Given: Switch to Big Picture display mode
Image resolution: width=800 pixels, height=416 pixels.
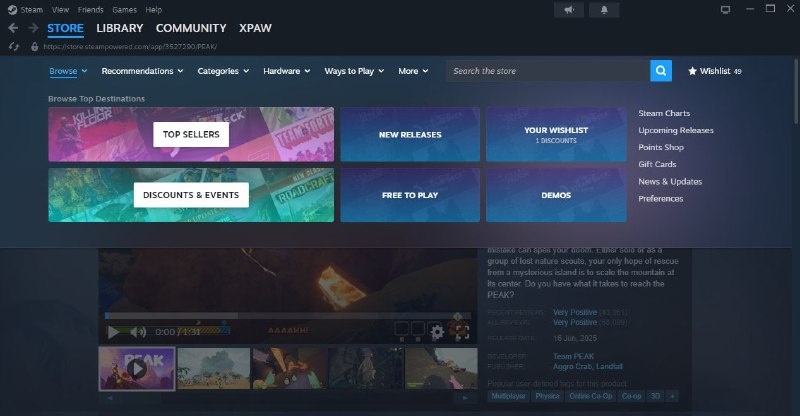Looking at the screenshot, I should pos(725,10).
